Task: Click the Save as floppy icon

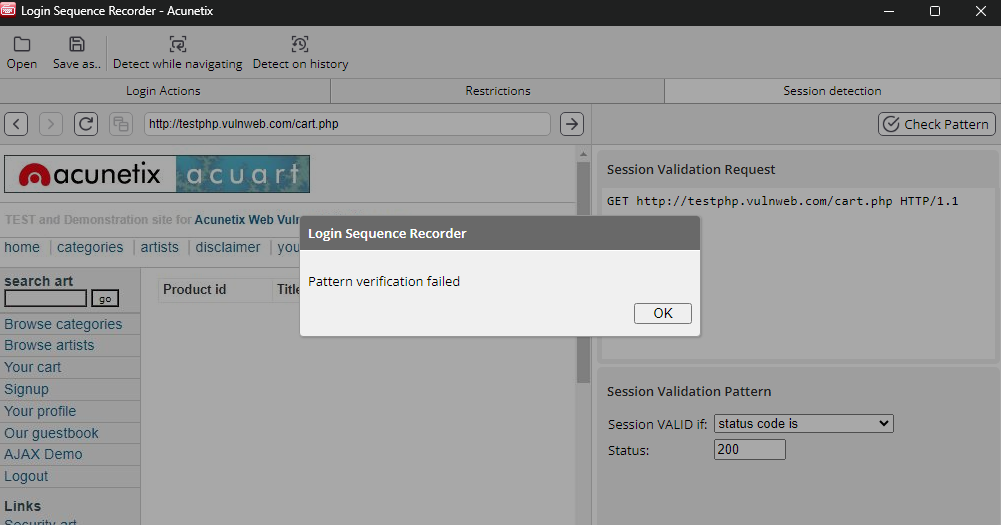Action: click(x=77, y=44)
